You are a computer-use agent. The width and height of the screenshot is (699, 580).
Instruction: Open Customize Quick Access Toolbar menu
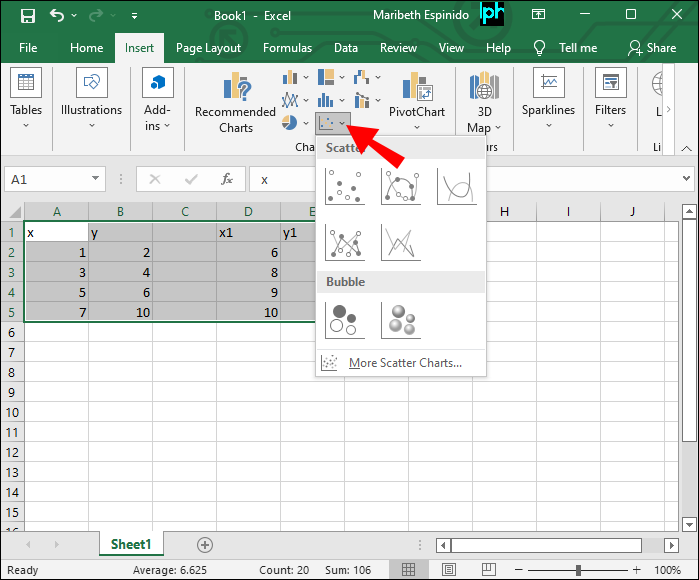click(134, 16)
